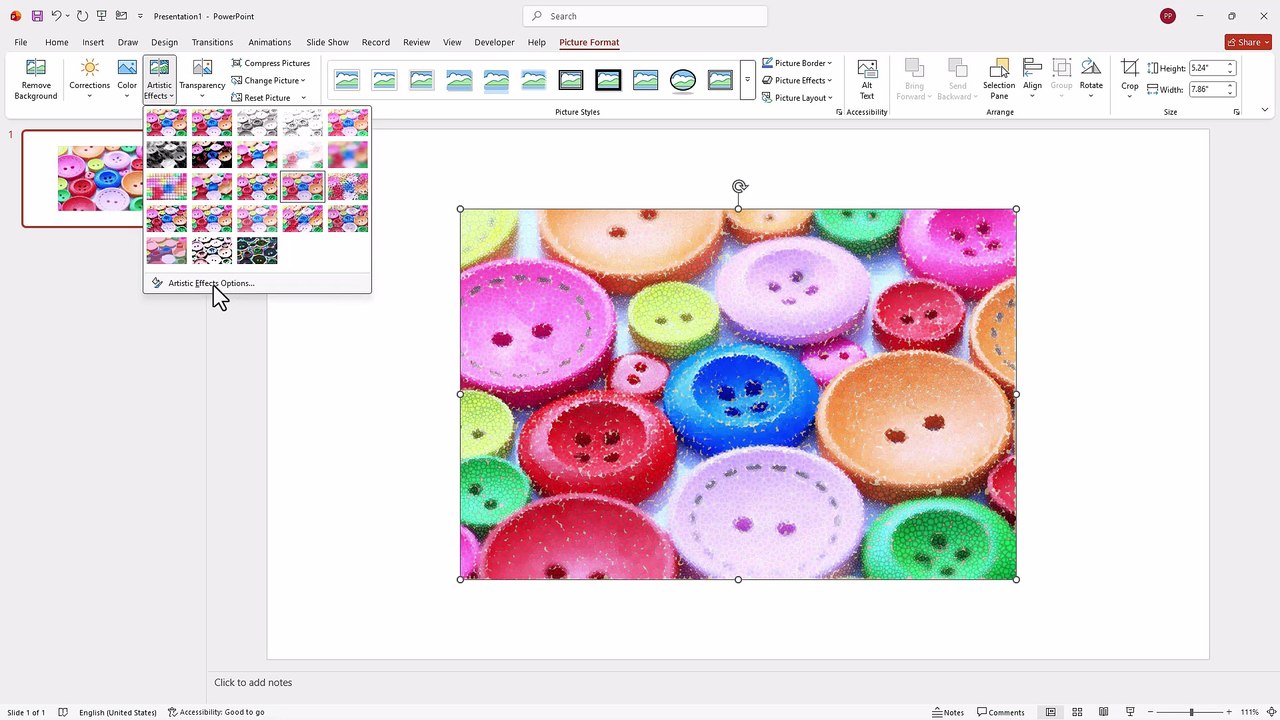
Task: Redo the last action
Action: pos(82,16)
